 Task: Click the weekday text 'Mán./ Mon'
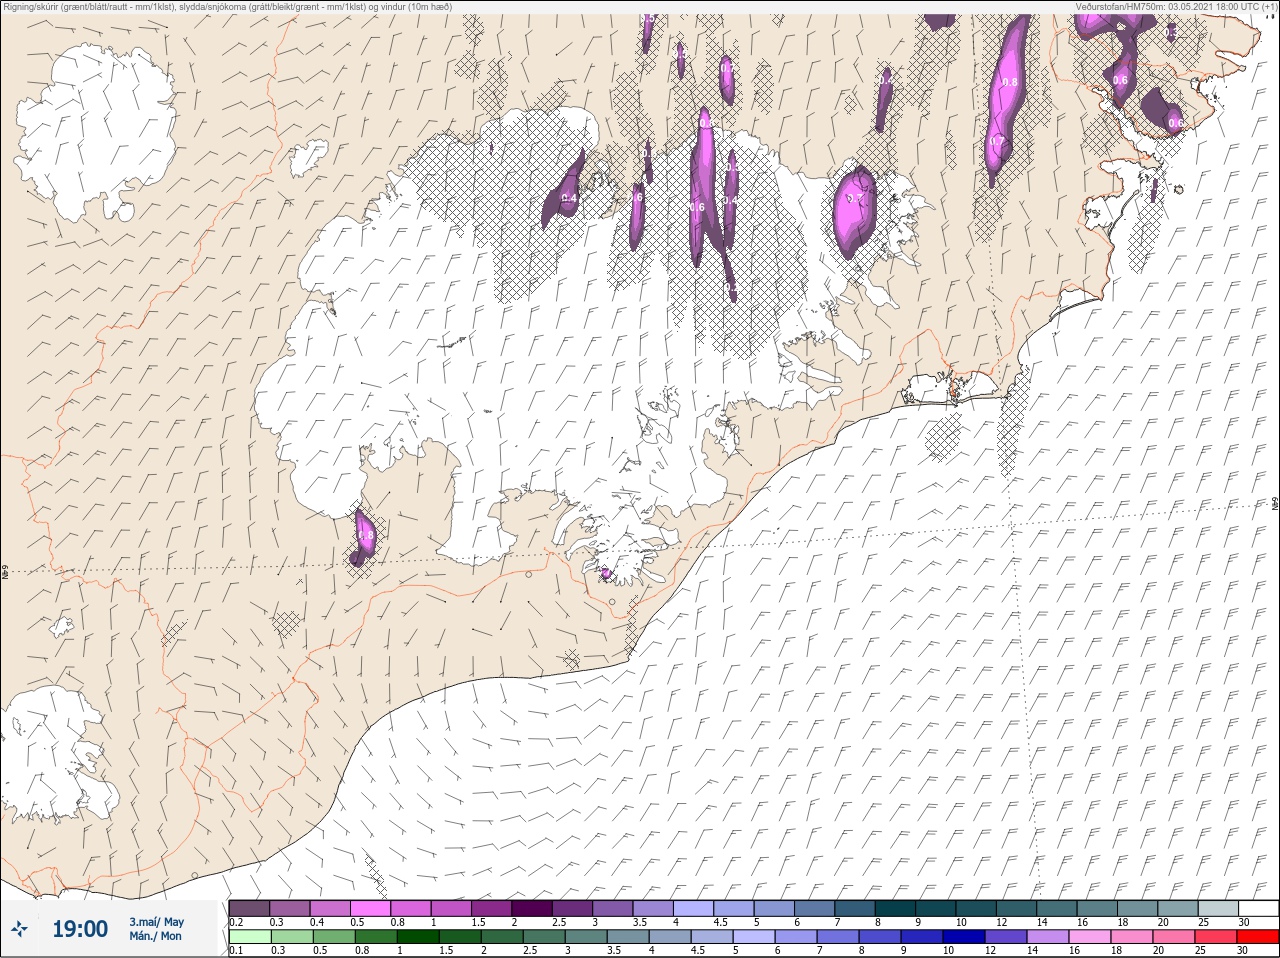point(155,936)
